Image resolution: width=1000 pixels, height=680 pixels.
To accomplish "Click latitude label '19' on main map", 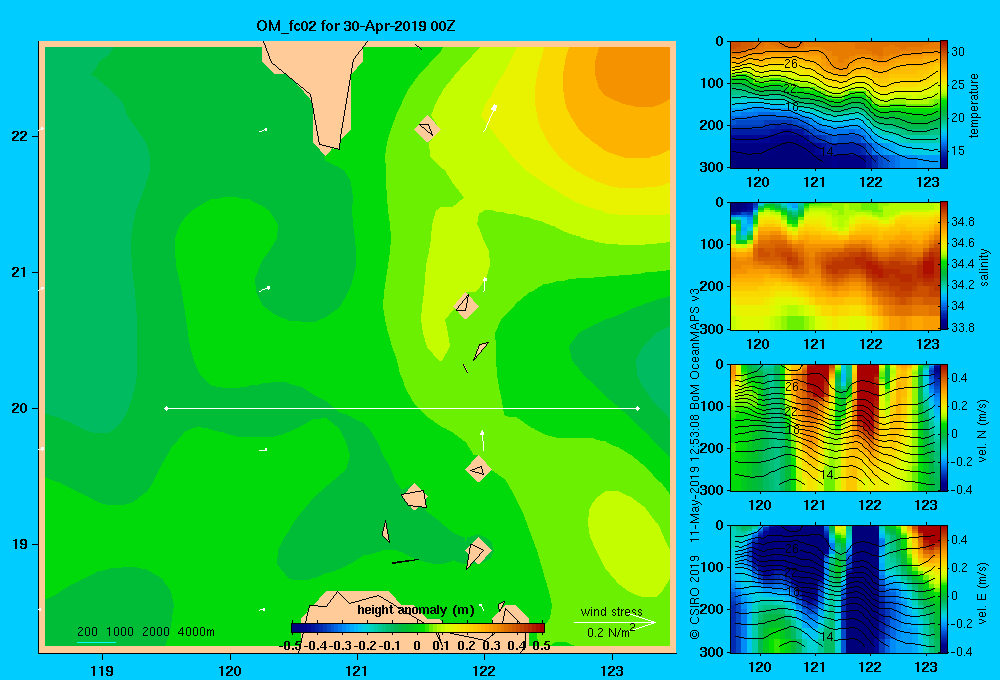I will click(20, 544).
